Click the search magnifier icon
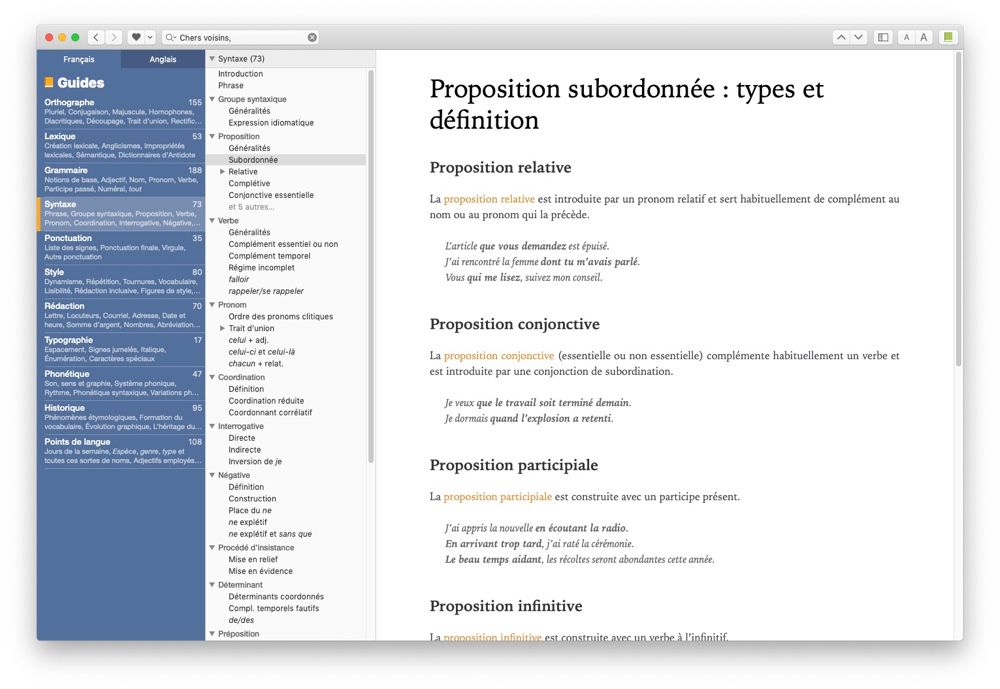This screenshot has height=689, width=1000. [170, 38]
